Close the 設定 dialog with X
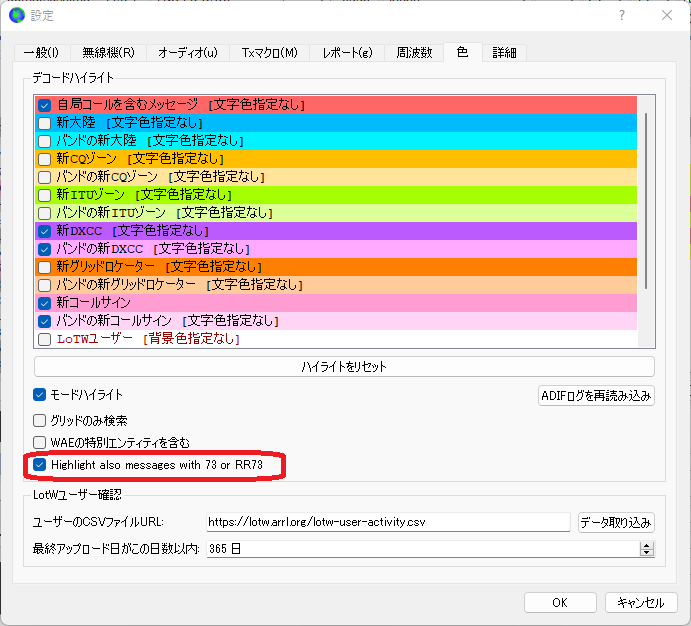Viewport: 691px width, 626px height. 667,15
